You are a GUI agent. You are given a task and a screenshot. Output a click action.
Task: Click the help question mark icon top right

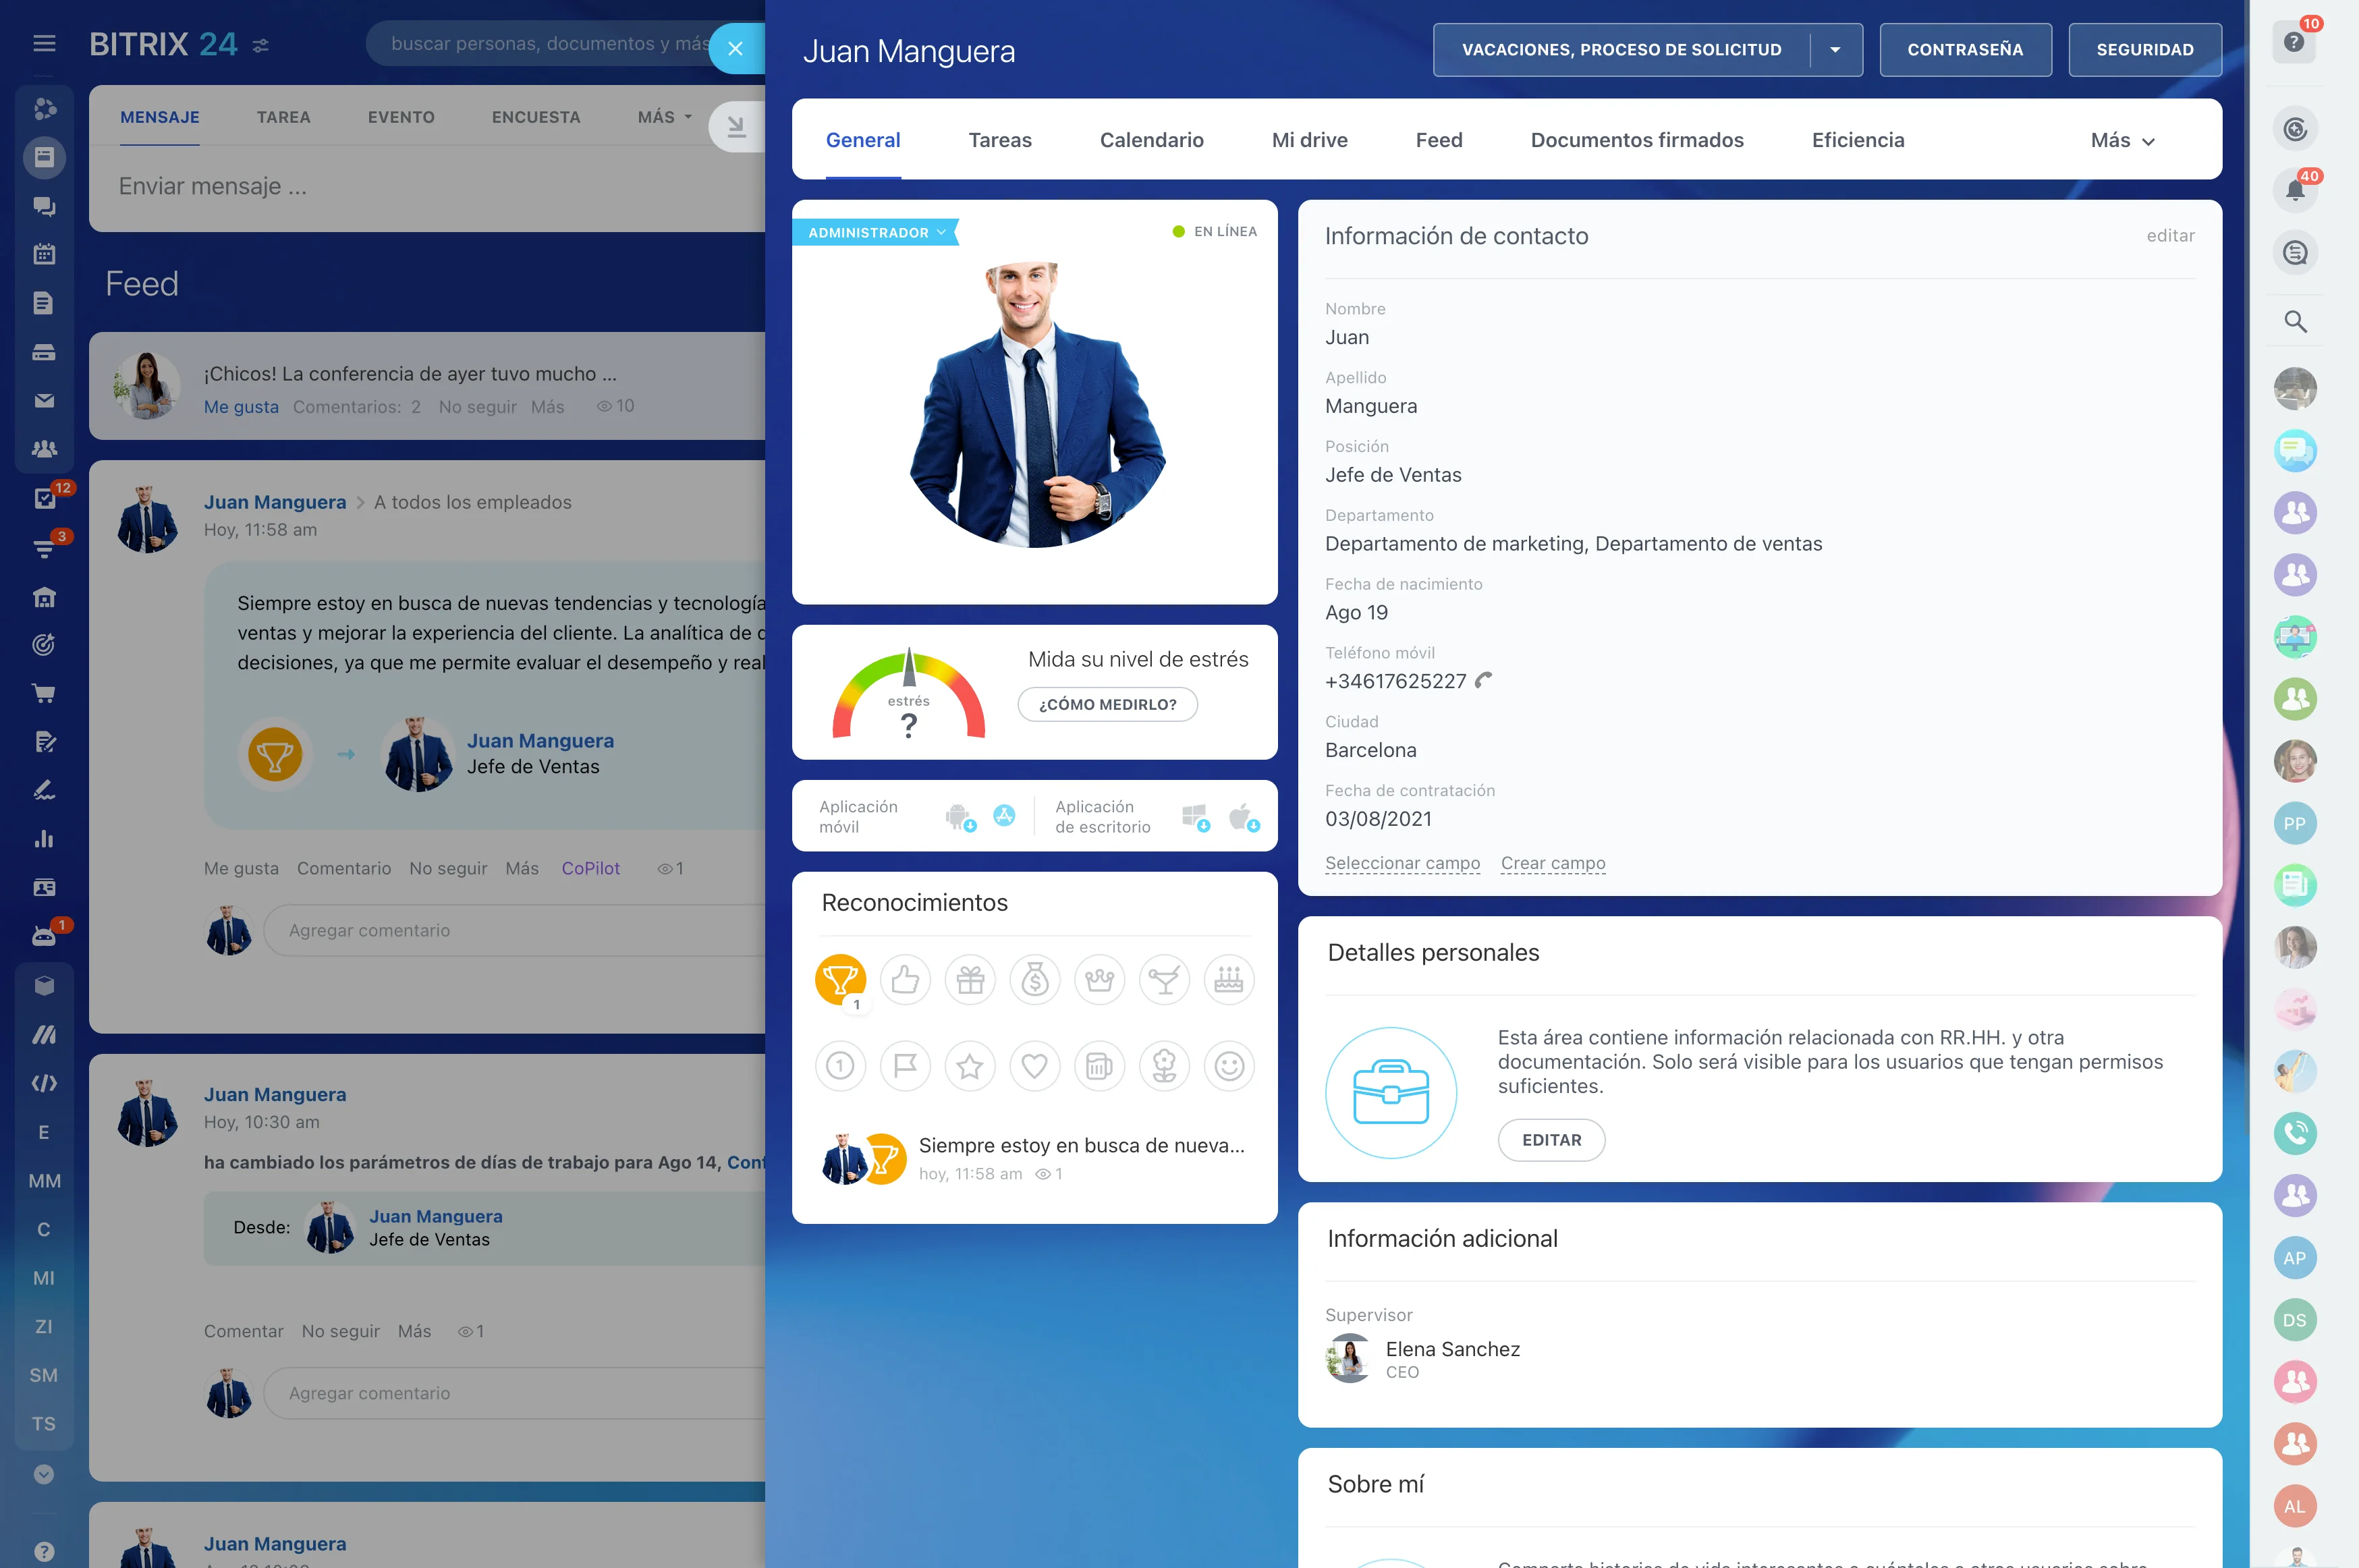(x=2294, y=42)
